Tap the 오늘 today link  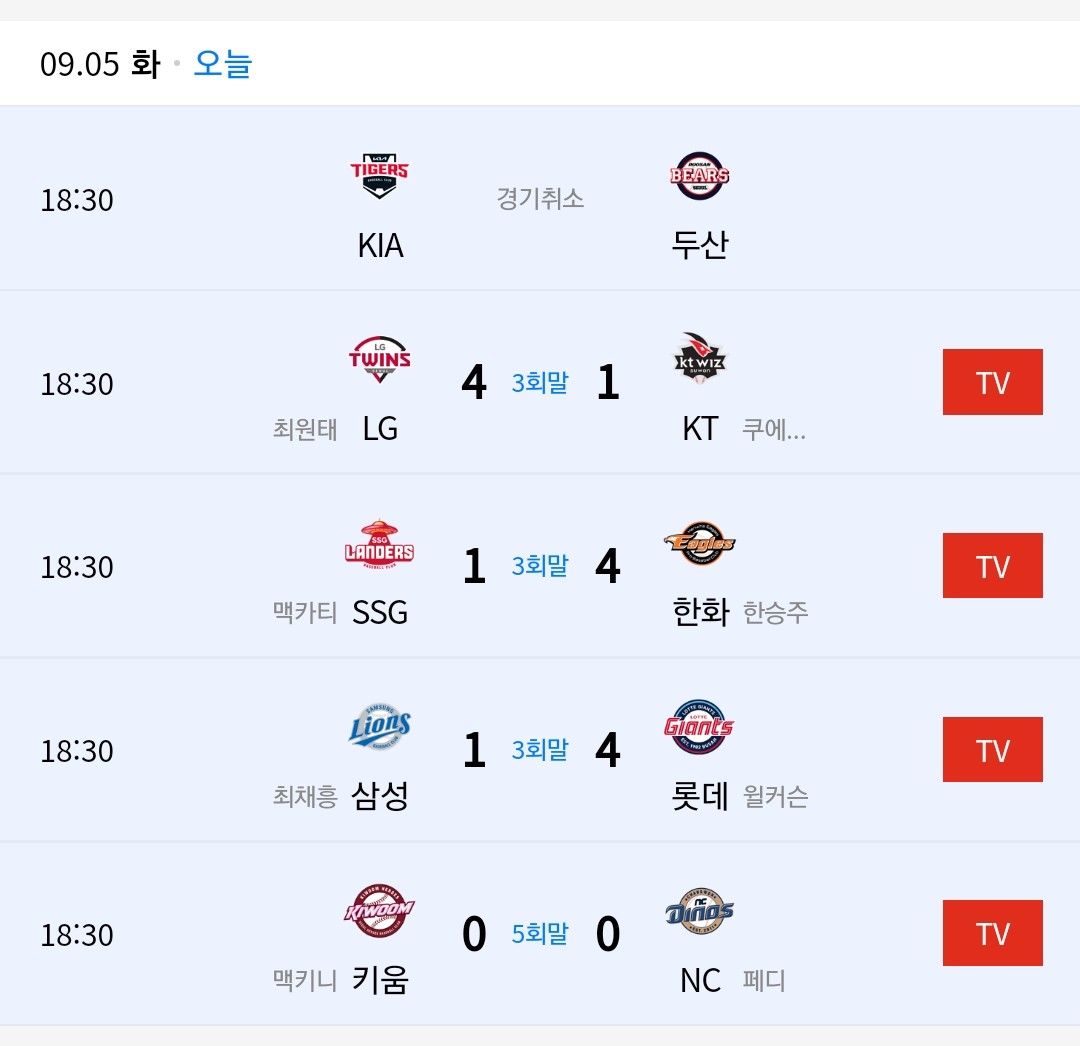point(222,64)
